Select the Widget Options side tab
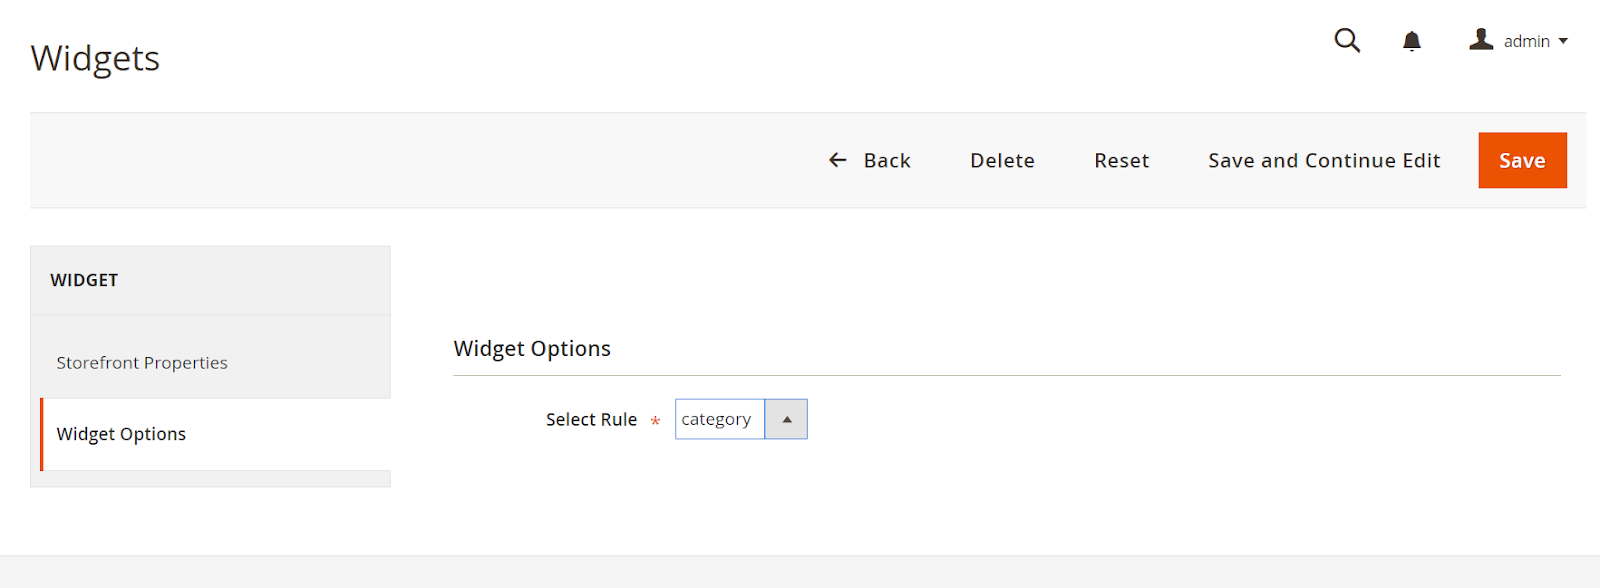This screenshot has width=1600, height=588. (x=121, y=434)
